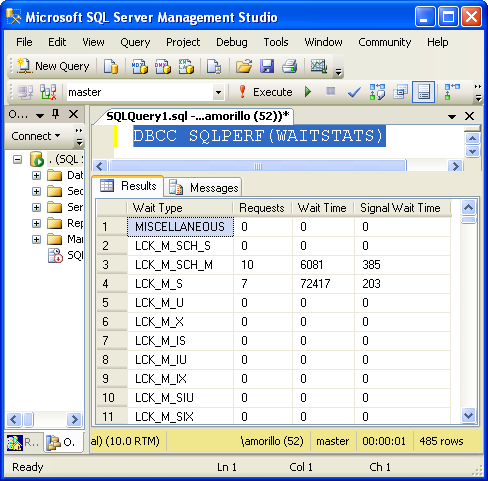Open the Connect dropdown in Object Explorer
The image size is (488, 481).
(x=36, y=136)
